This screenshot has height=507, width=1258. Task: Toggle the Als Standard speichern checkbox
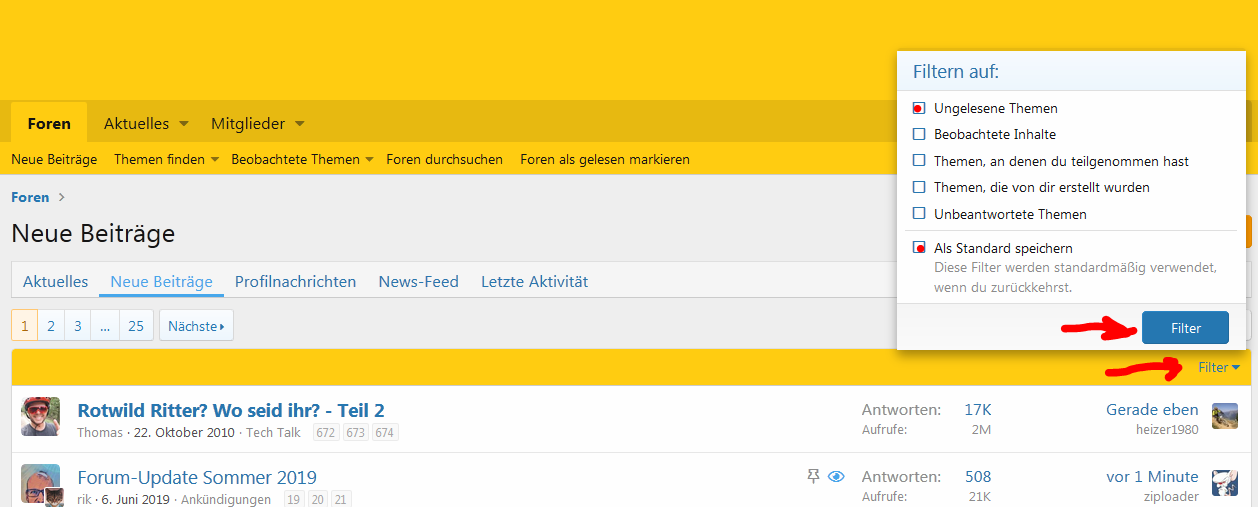919,248
